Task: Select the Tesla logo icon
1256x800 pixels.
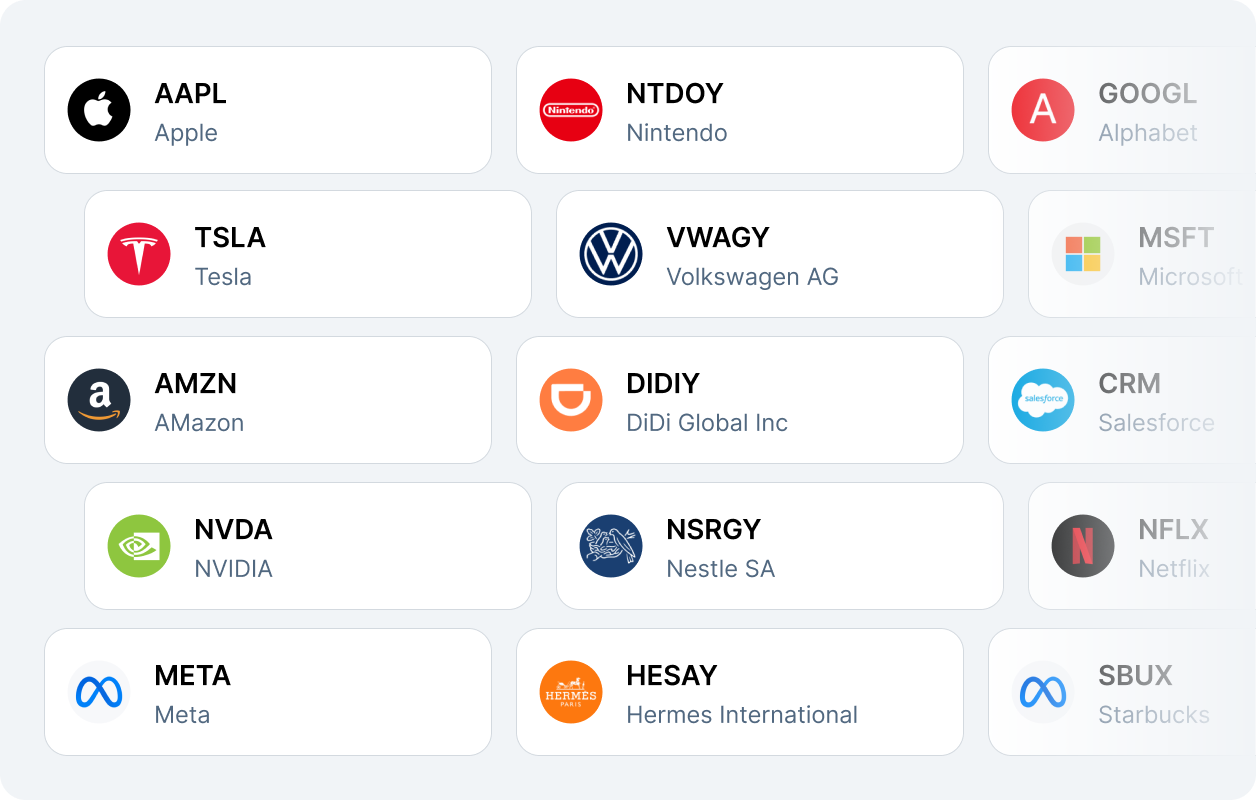Action: point(139,254)
